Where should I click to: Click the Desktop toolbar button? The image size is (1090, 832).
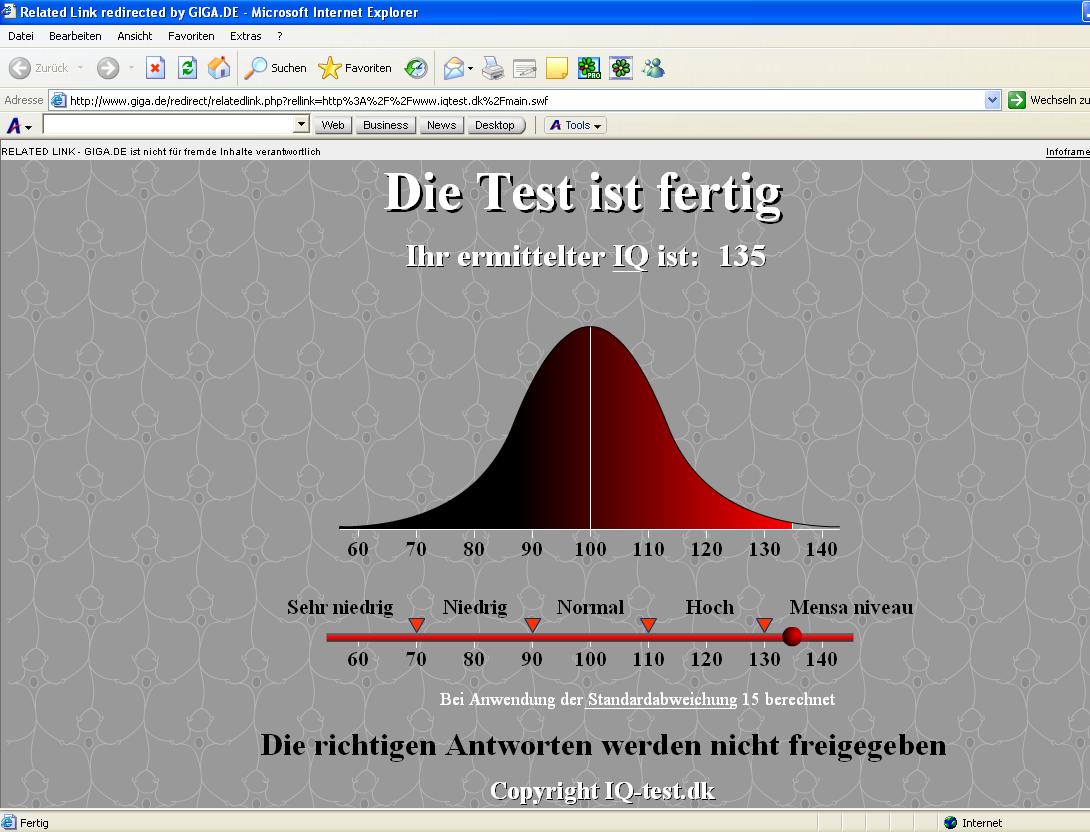coord(495,125)
